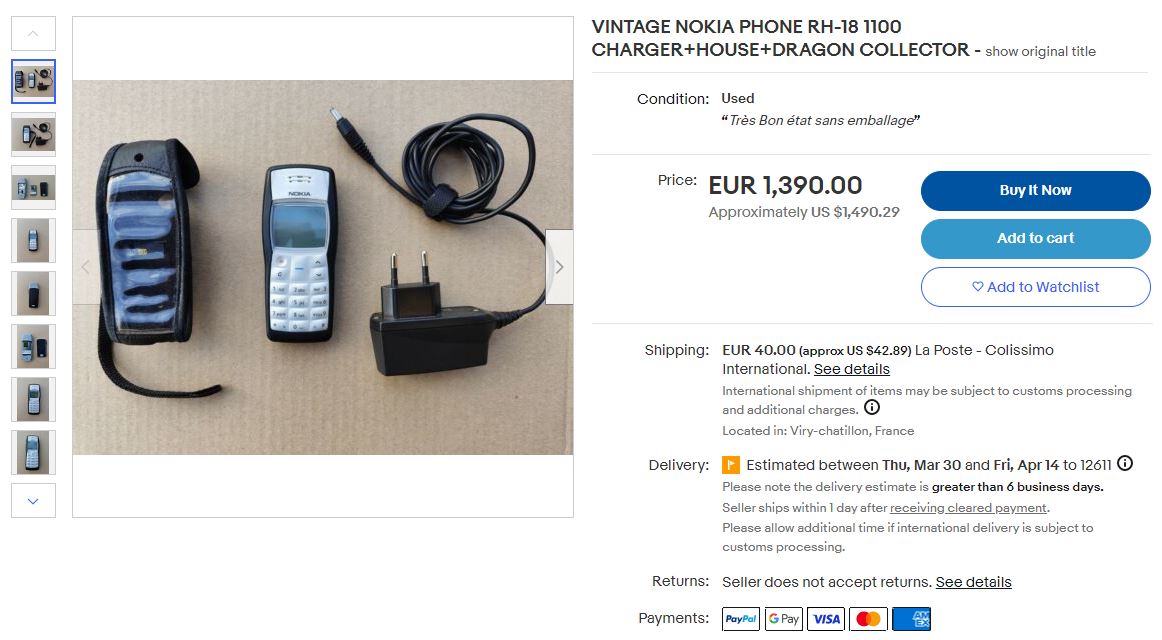Click the American Express payment icon
Screen dimensions: 1162x640
coord(912,619)
